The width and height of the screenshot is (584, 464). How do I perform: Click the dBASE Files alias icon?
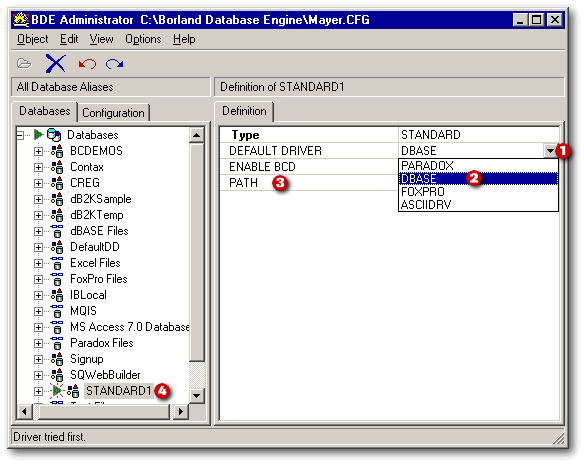(x=57, y=231)
